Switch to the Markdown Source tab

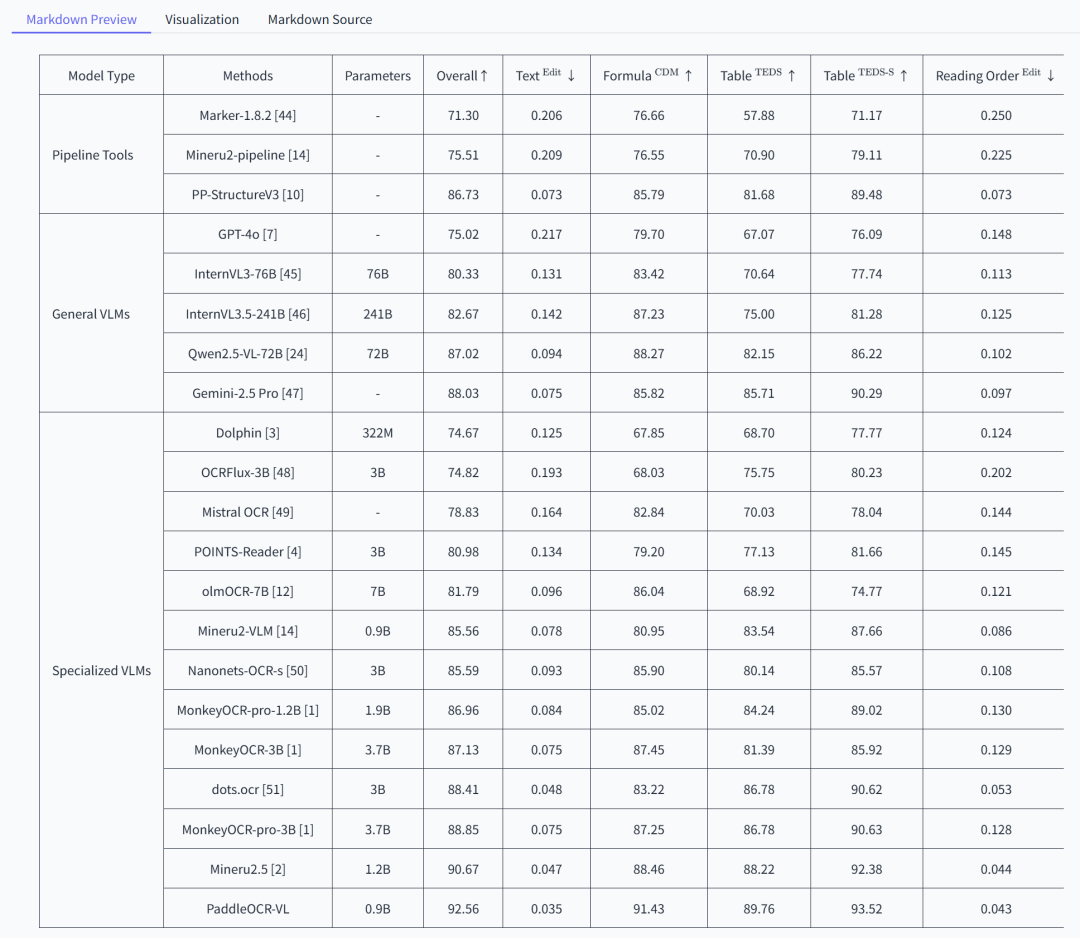320,19
